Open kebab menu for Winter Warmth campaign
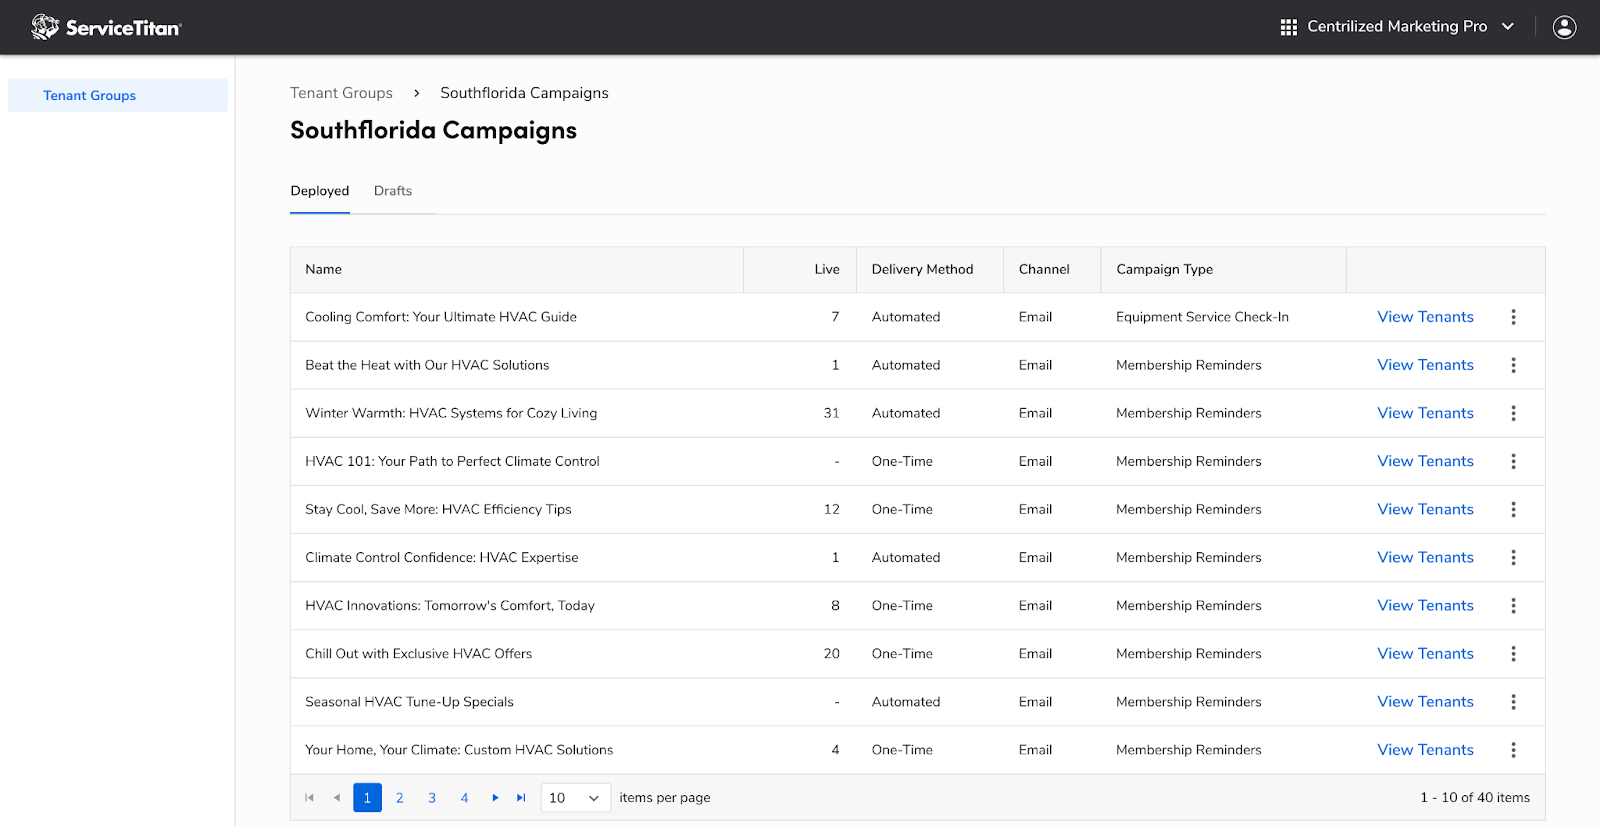 coord(1513,413)
